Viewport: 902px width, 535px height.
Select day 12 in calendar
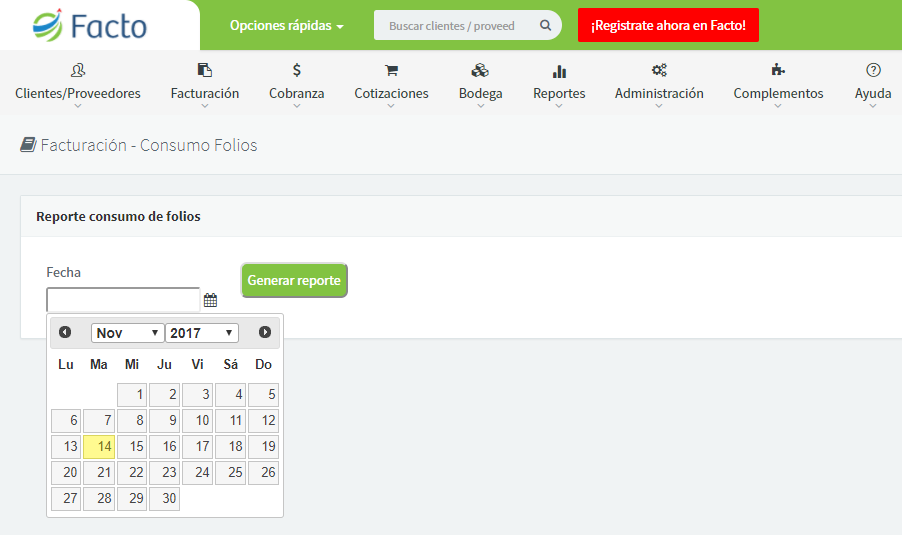click(x=263, y=421)
